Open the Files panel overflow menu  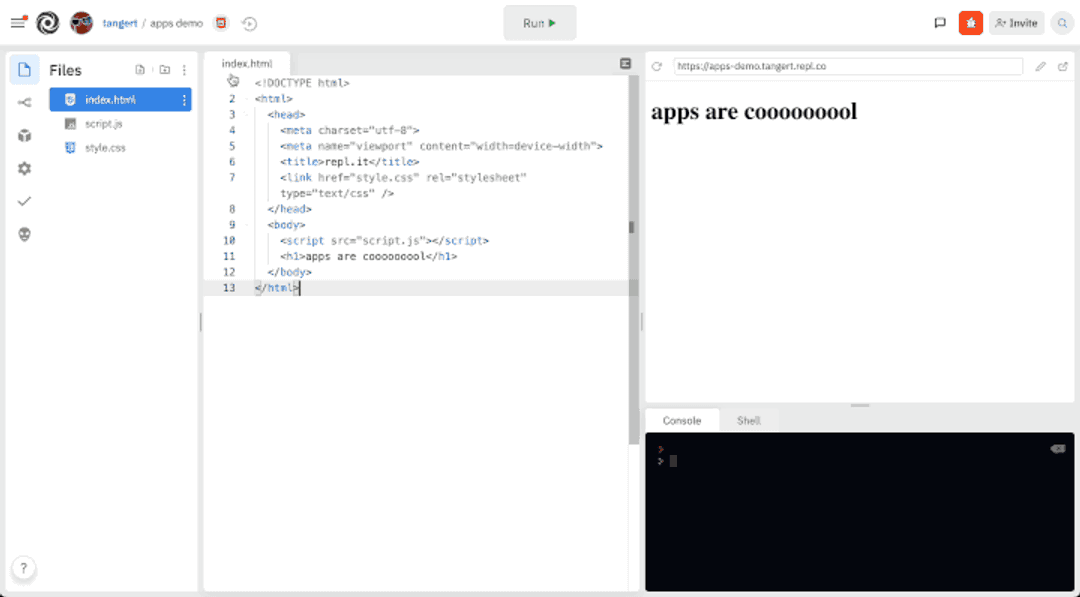point(184,69)
